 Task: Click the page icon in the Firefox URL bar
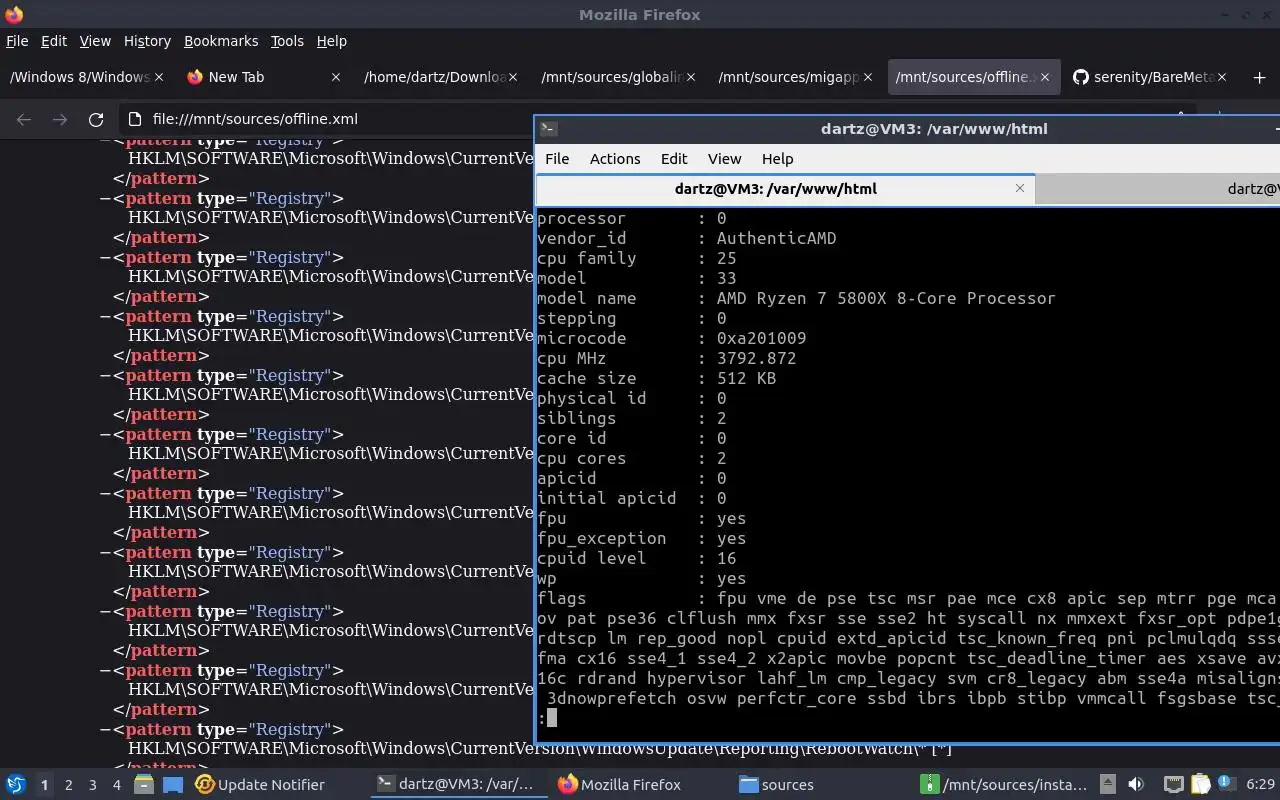[135, 119]
